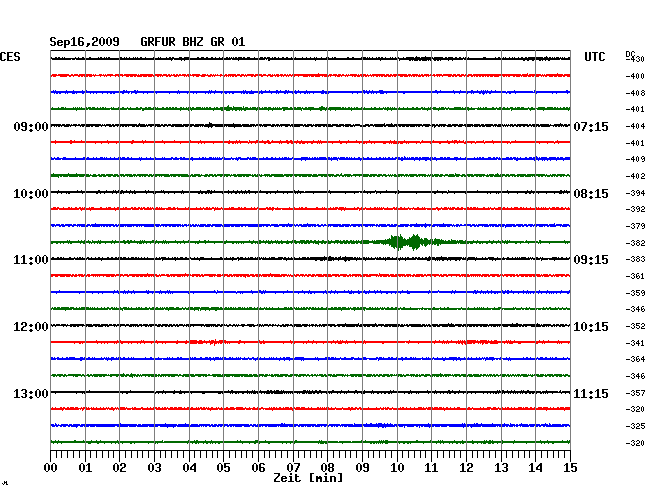Select minute tick label 12 on time axis
This screenshot has height=494, width=650.
466,468
